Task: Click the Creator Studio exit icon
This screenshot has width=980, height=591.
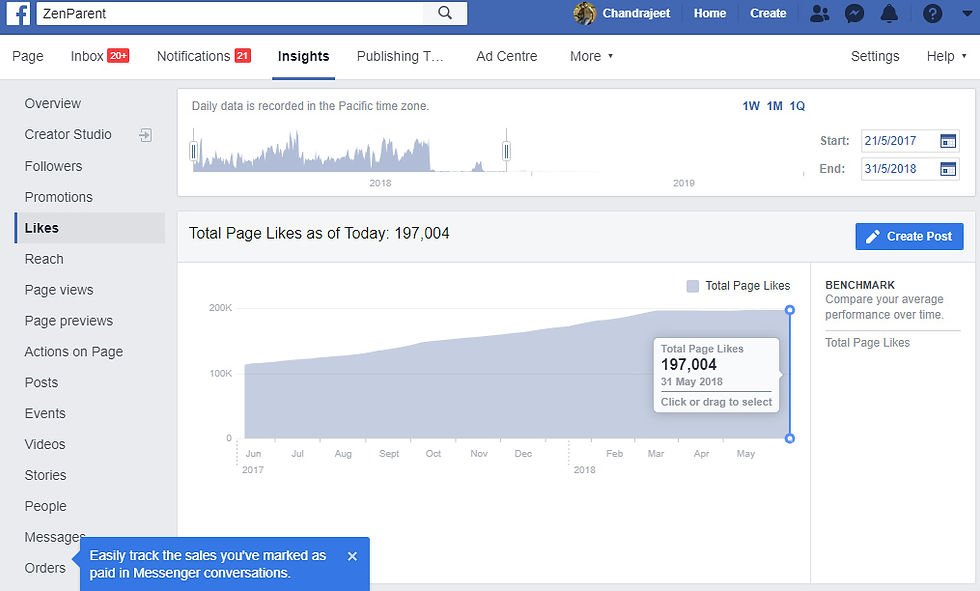Action: pos(145,135)
